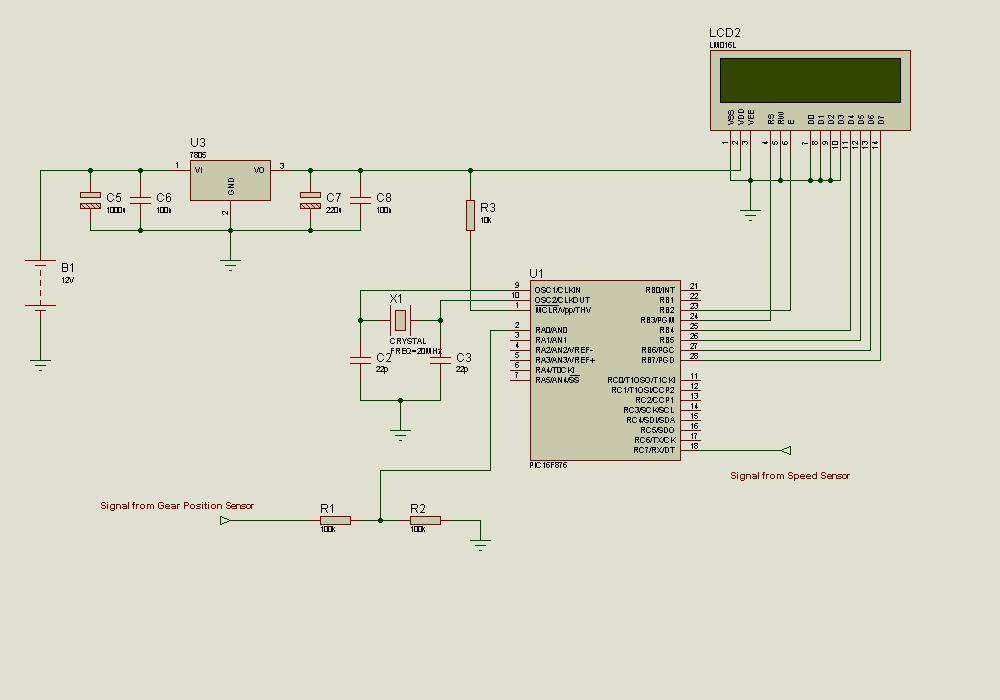
Task: Click the 'RA5/AN4/SS' pin label
Action: (557, 380)
